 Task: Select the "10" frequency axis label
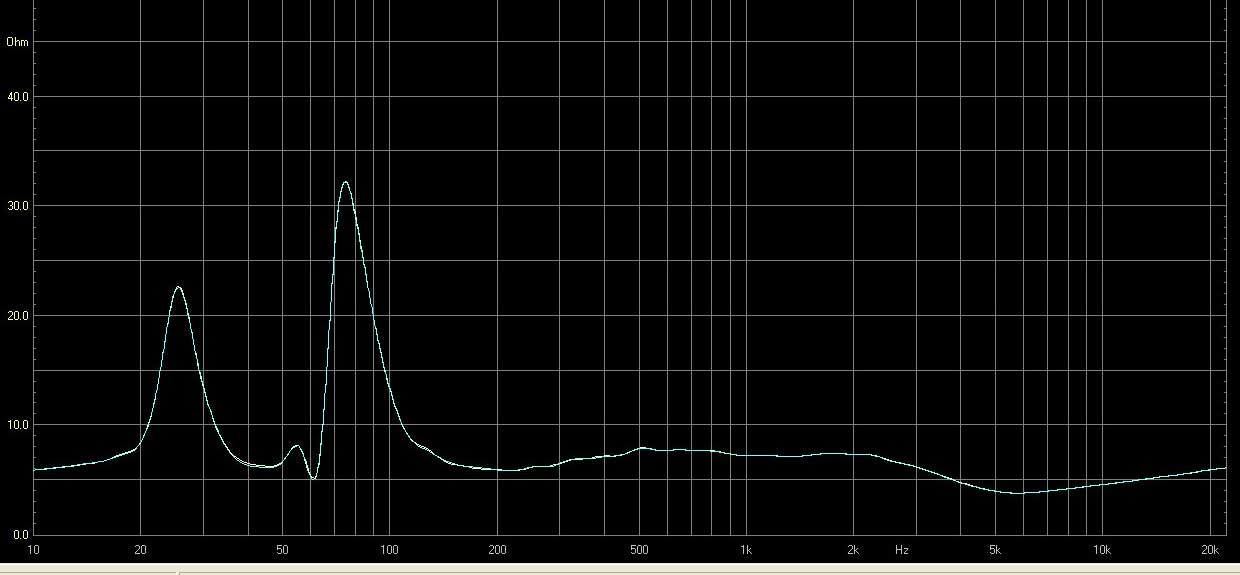tap(33, 550)
